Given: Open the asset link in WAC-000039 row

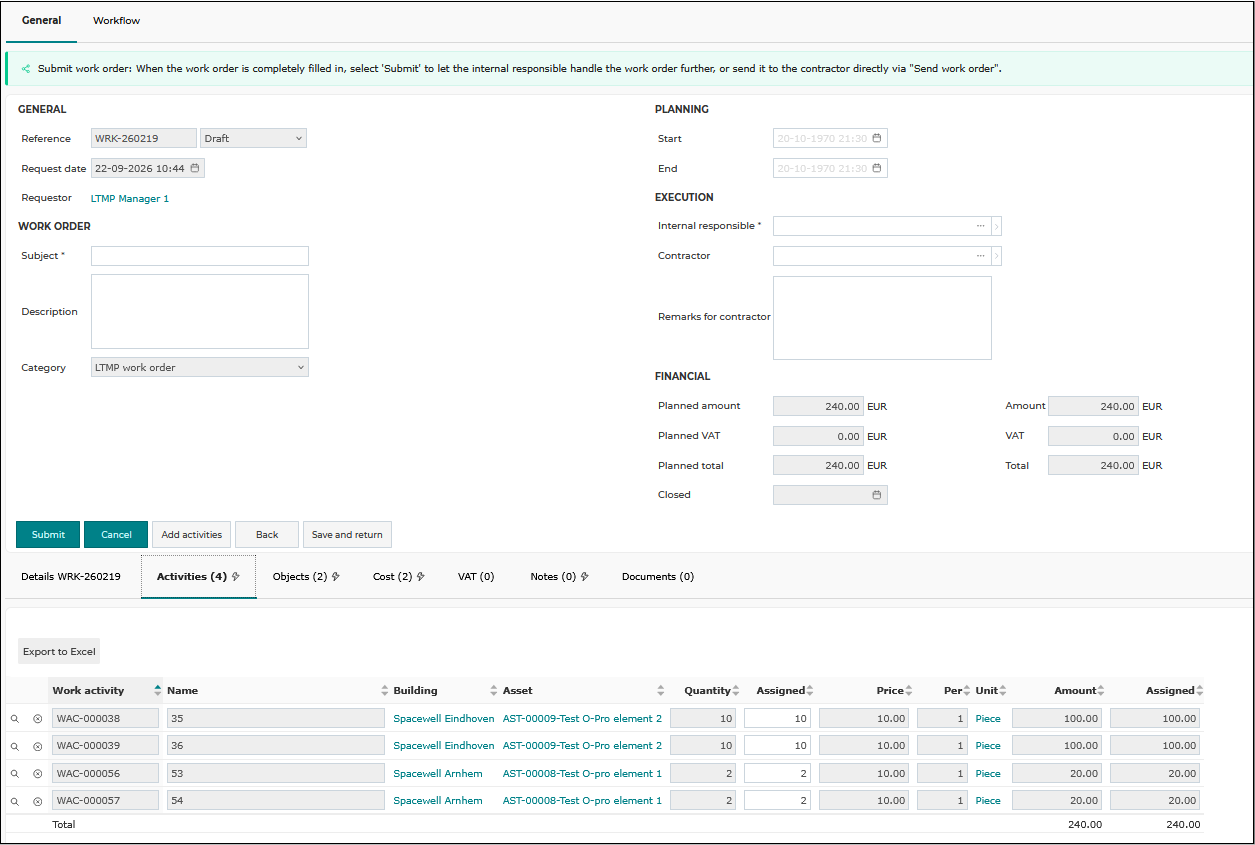Looking at the screenshot, I should point(582,746).
